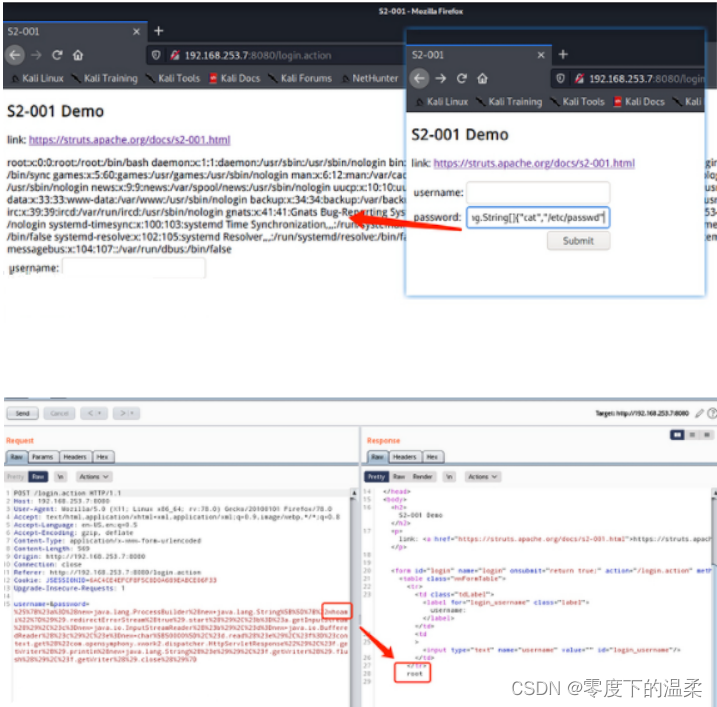The width and height of the screenshot is (717, 707).
Task: Open a new tab in right Firefox window
Action: pos(563,54)
